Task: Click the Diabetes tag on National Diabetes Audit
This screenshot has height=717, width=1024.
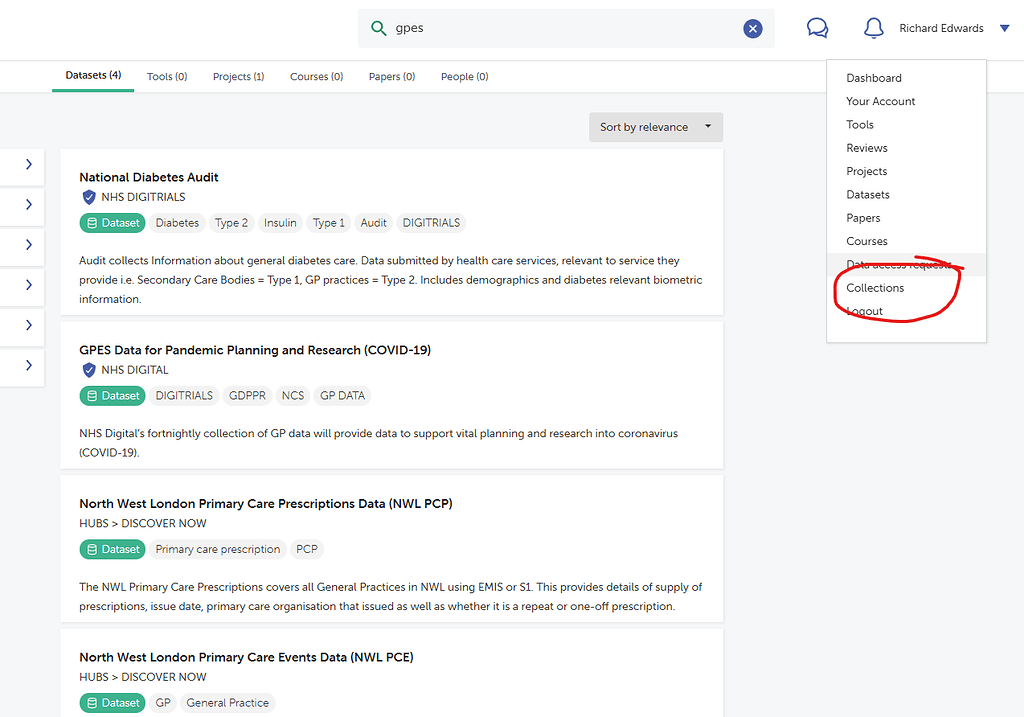Action: (x=177, y=222)
